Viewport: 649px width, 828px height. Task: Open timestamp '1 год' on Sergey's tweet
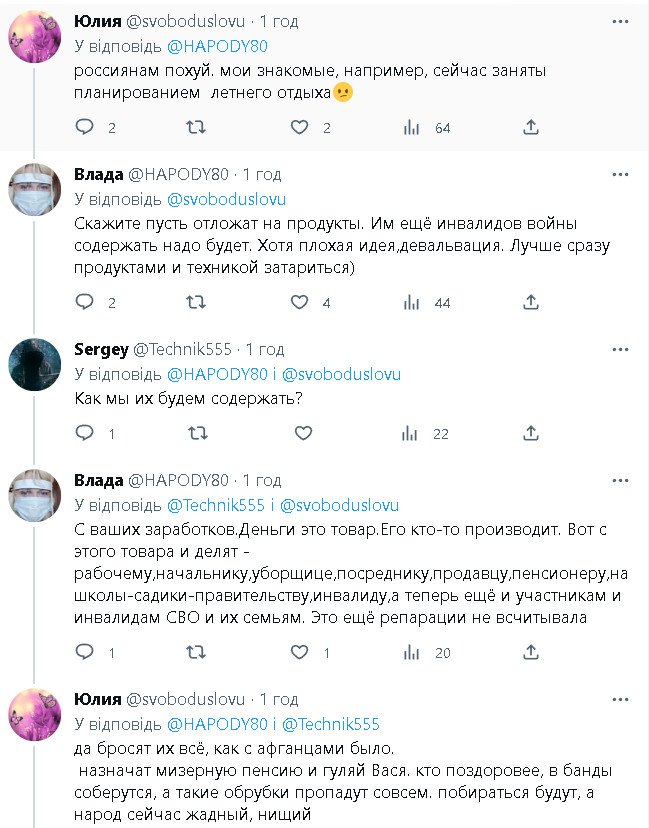(265, 349)
